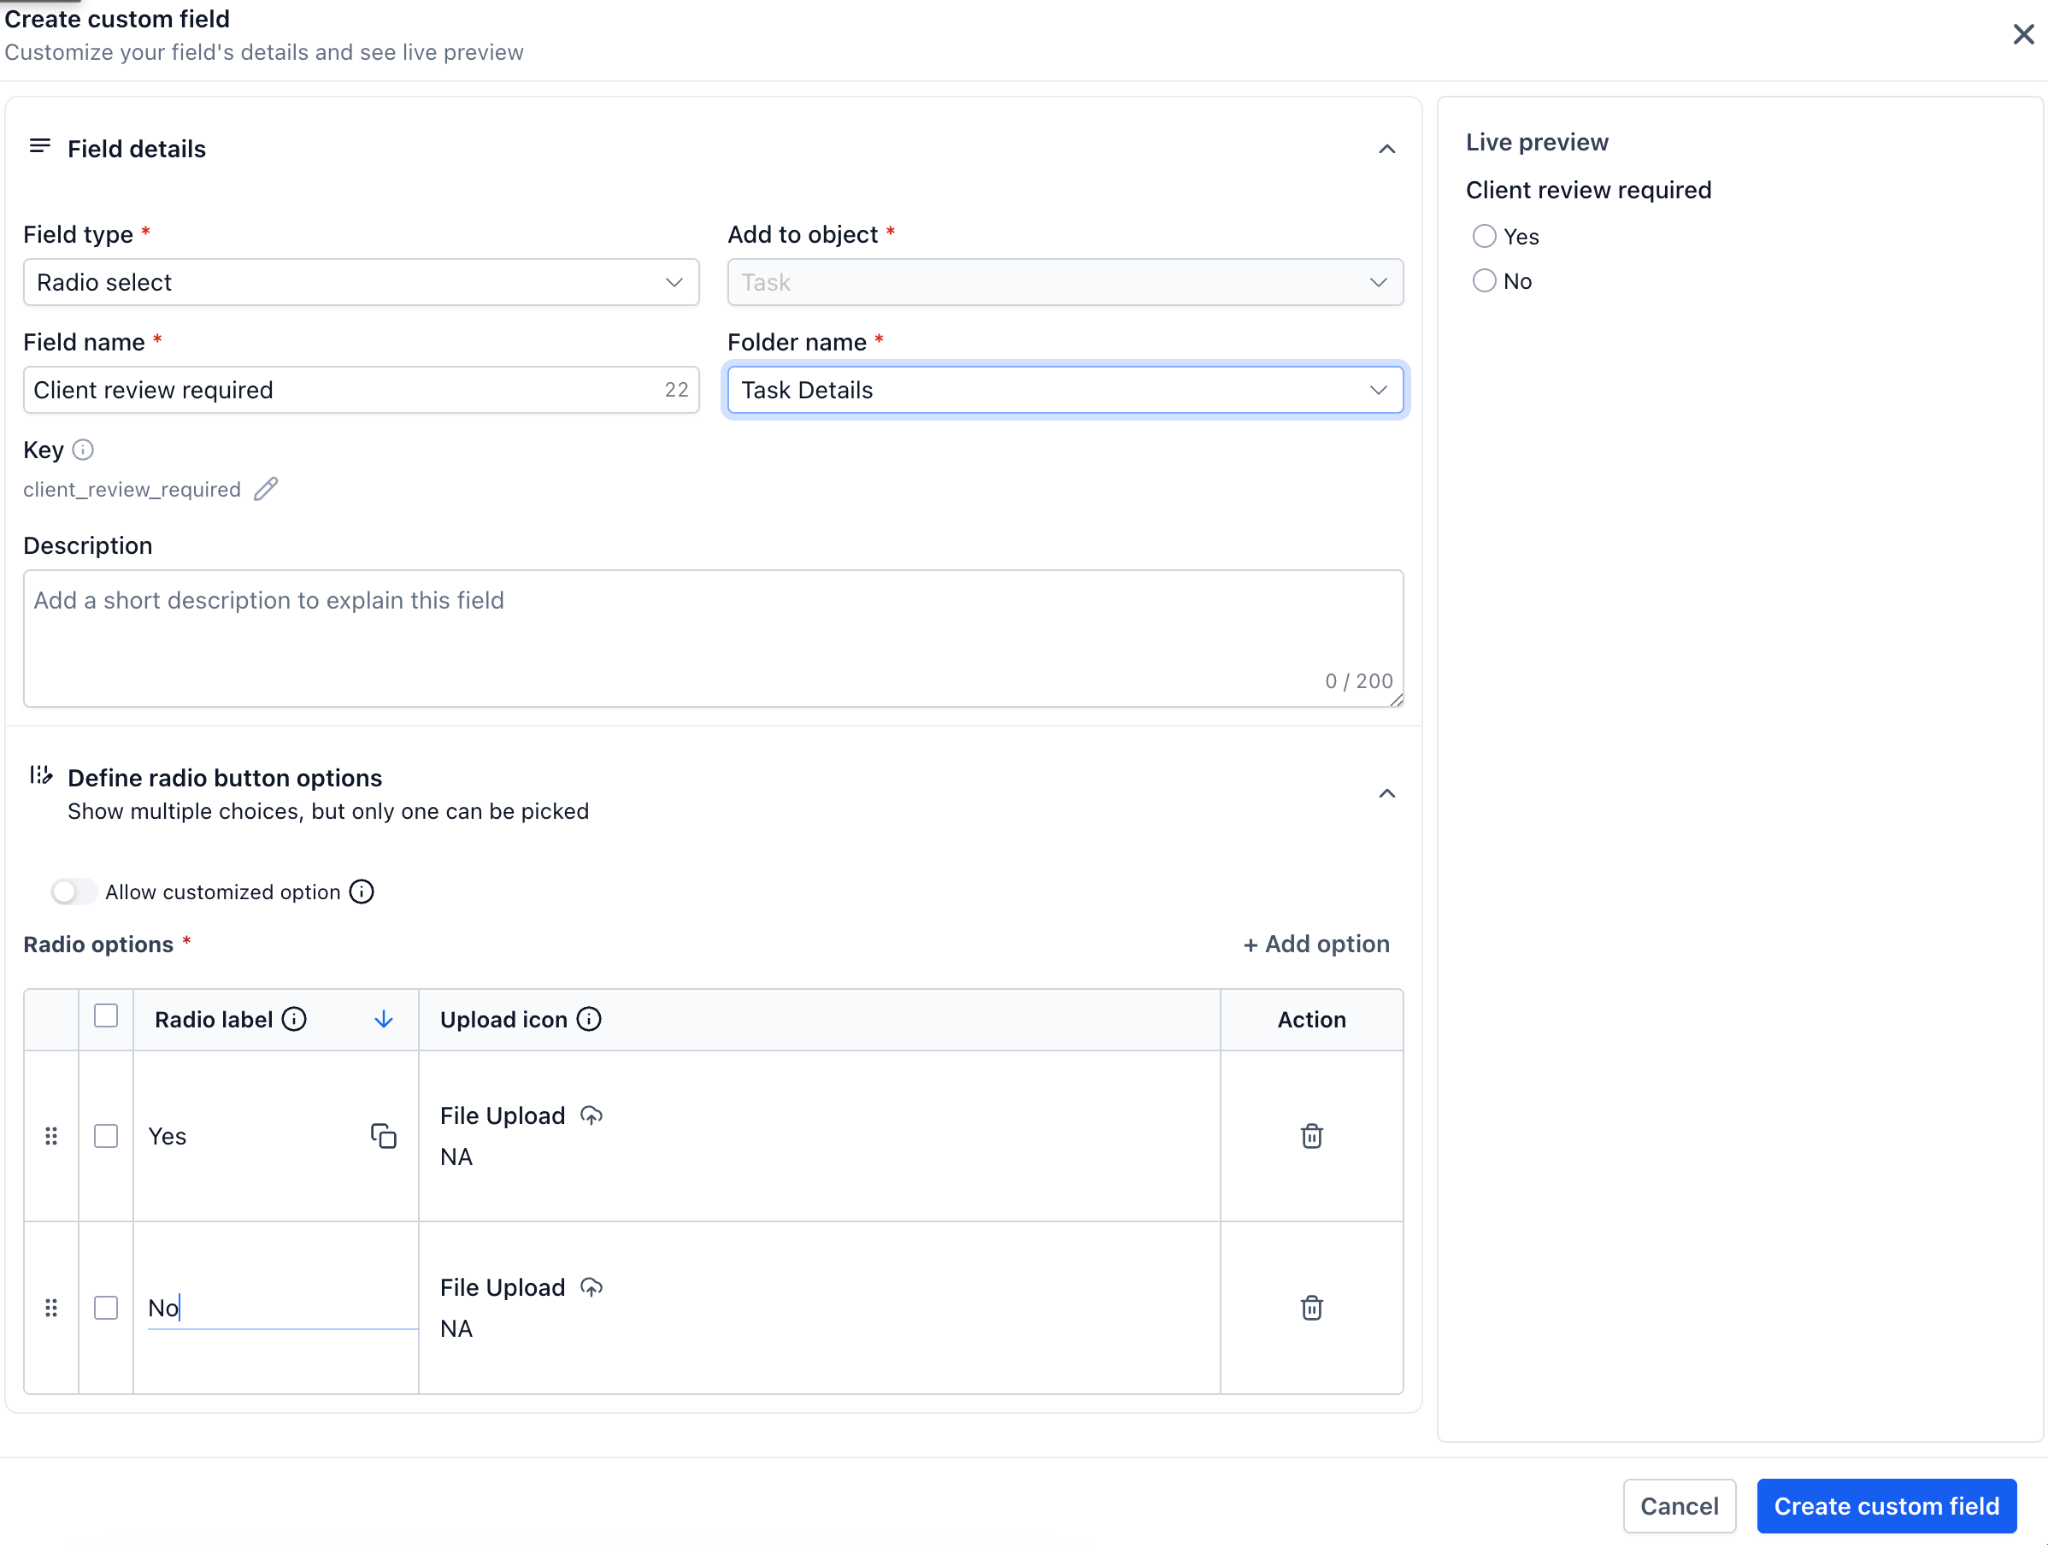Edit the No radio label field

[x=282, y=1308]
